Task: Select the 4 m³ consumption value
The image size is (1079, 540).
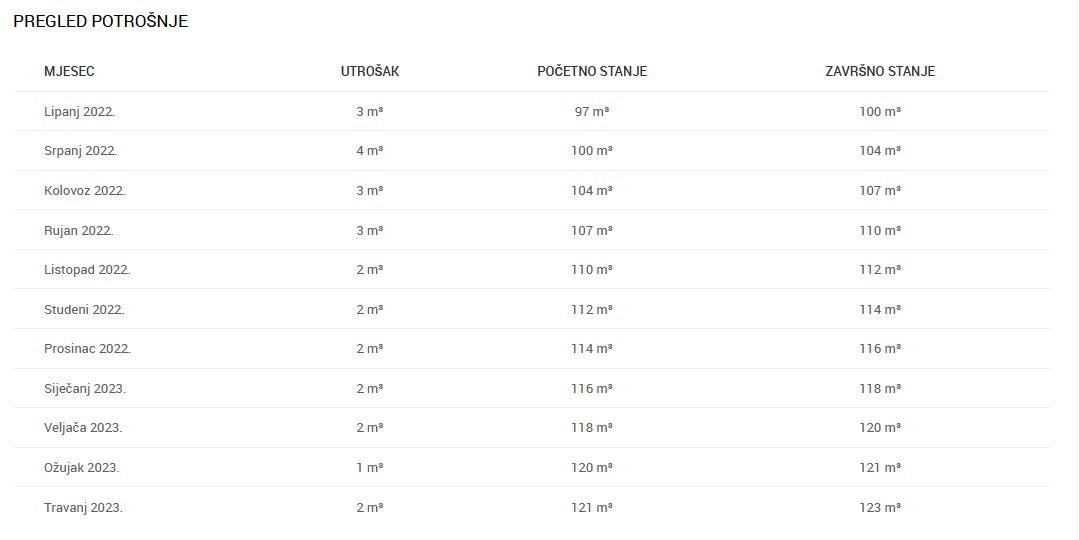Action: click(x=370, y=151)
